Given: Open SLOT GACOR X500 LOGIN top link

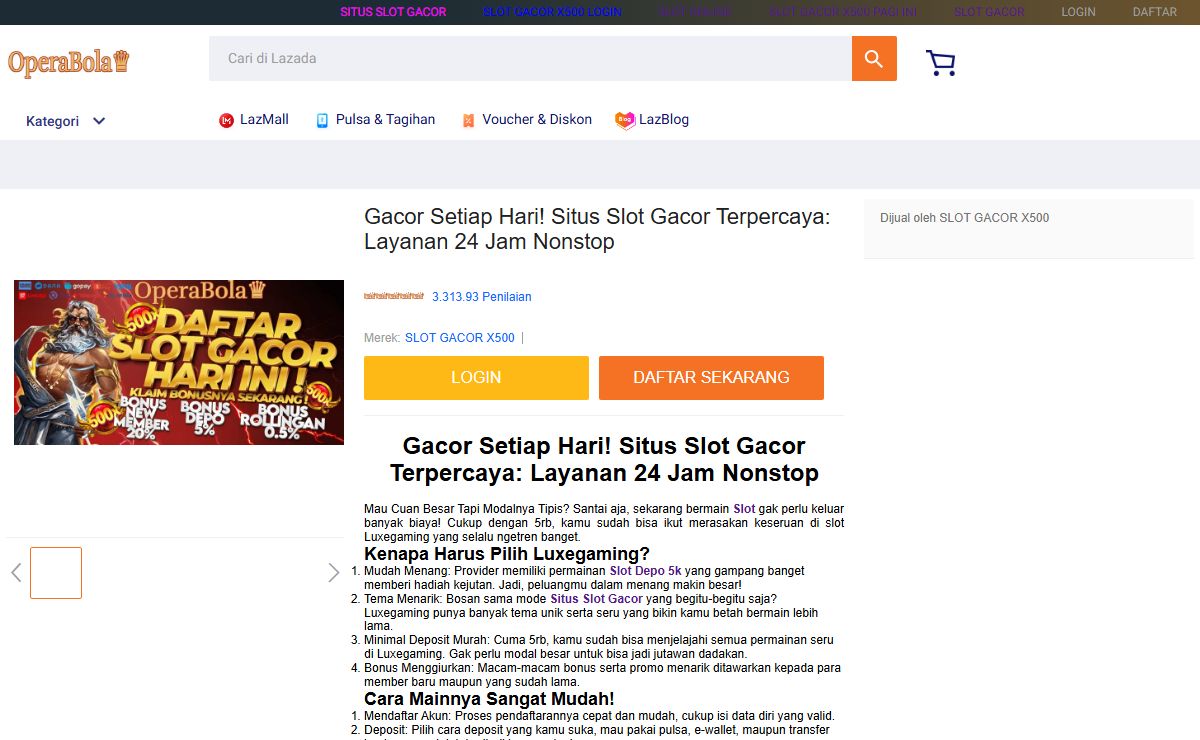Looking at the screenshot, I should tap(552, 12).
